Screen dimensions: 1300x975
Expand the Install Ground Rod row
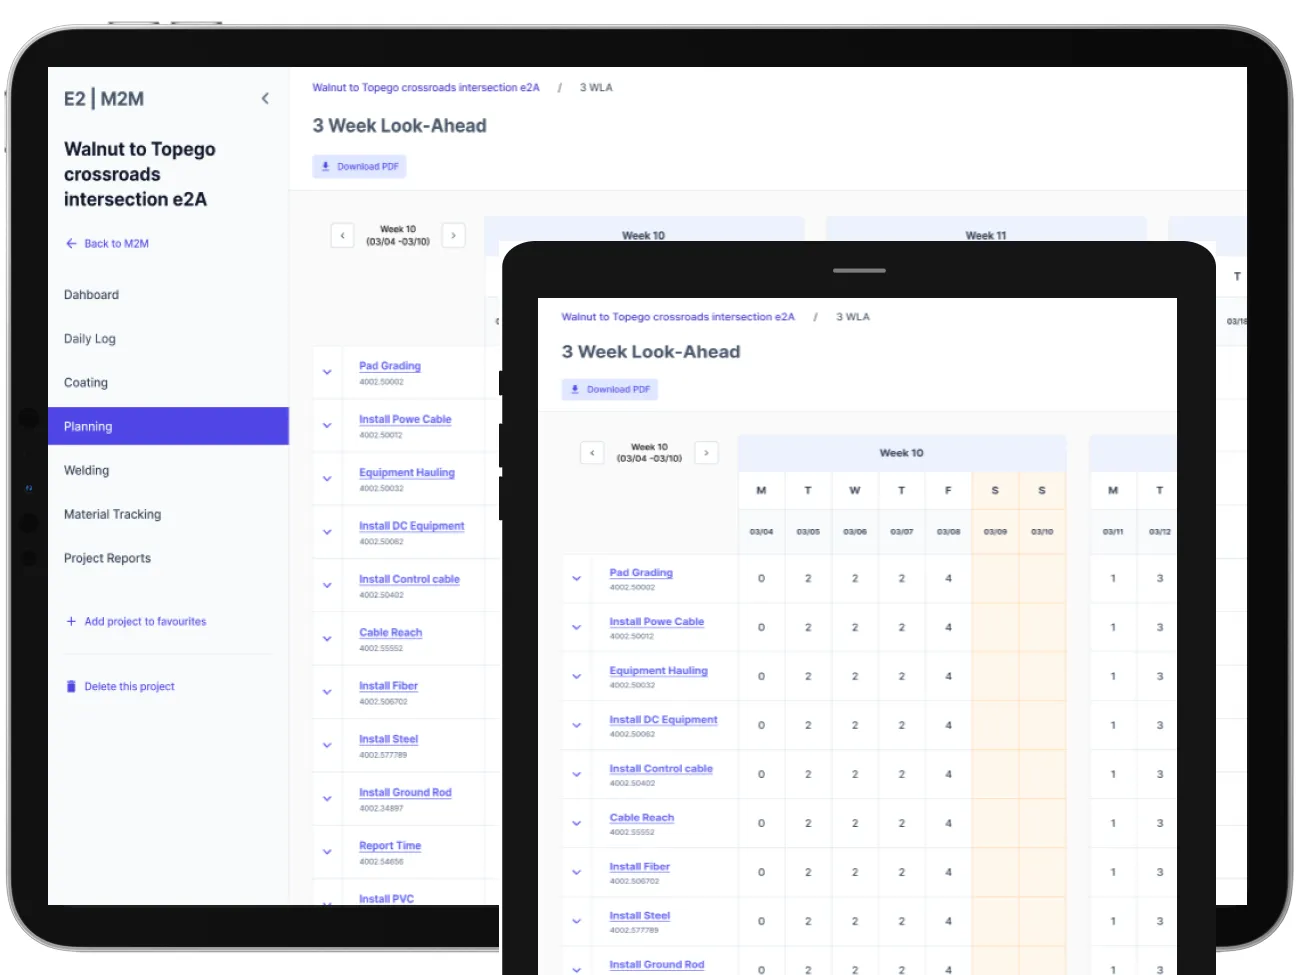coord(326,798)
